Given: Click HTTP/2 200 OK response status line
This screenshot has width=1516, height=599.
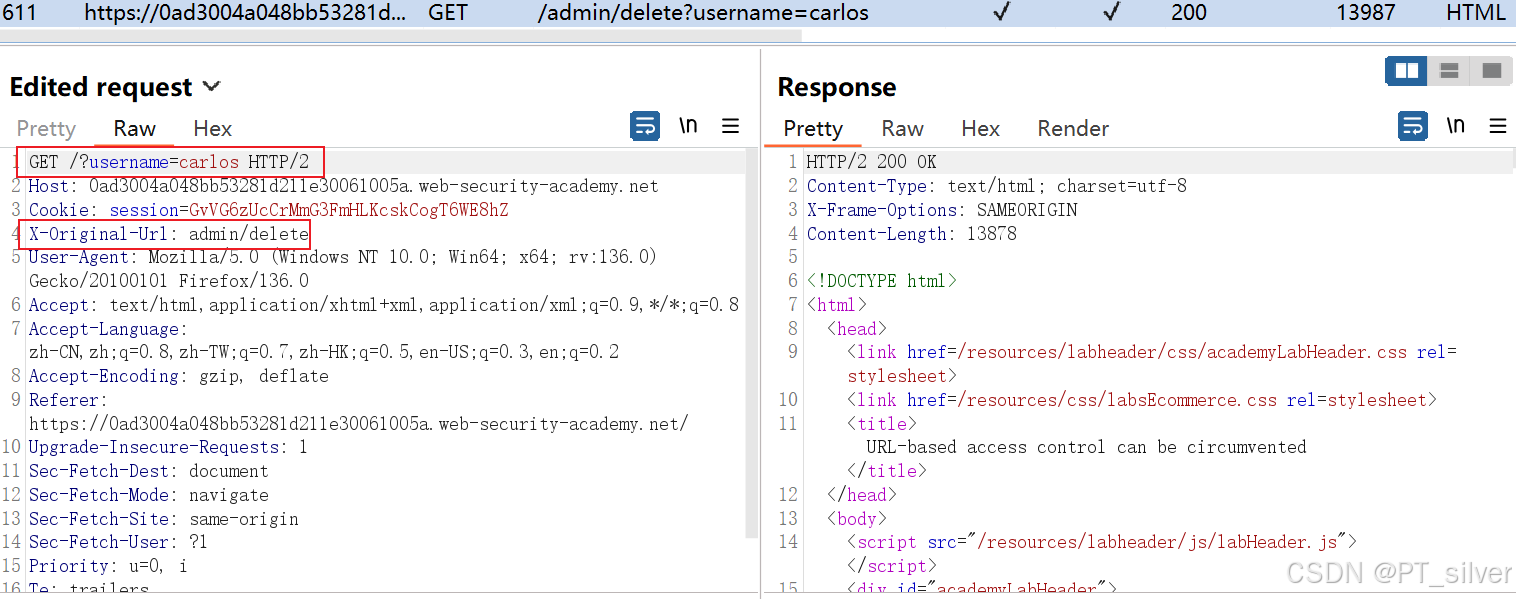Looking at the screenshot, I should pos(871,162).
